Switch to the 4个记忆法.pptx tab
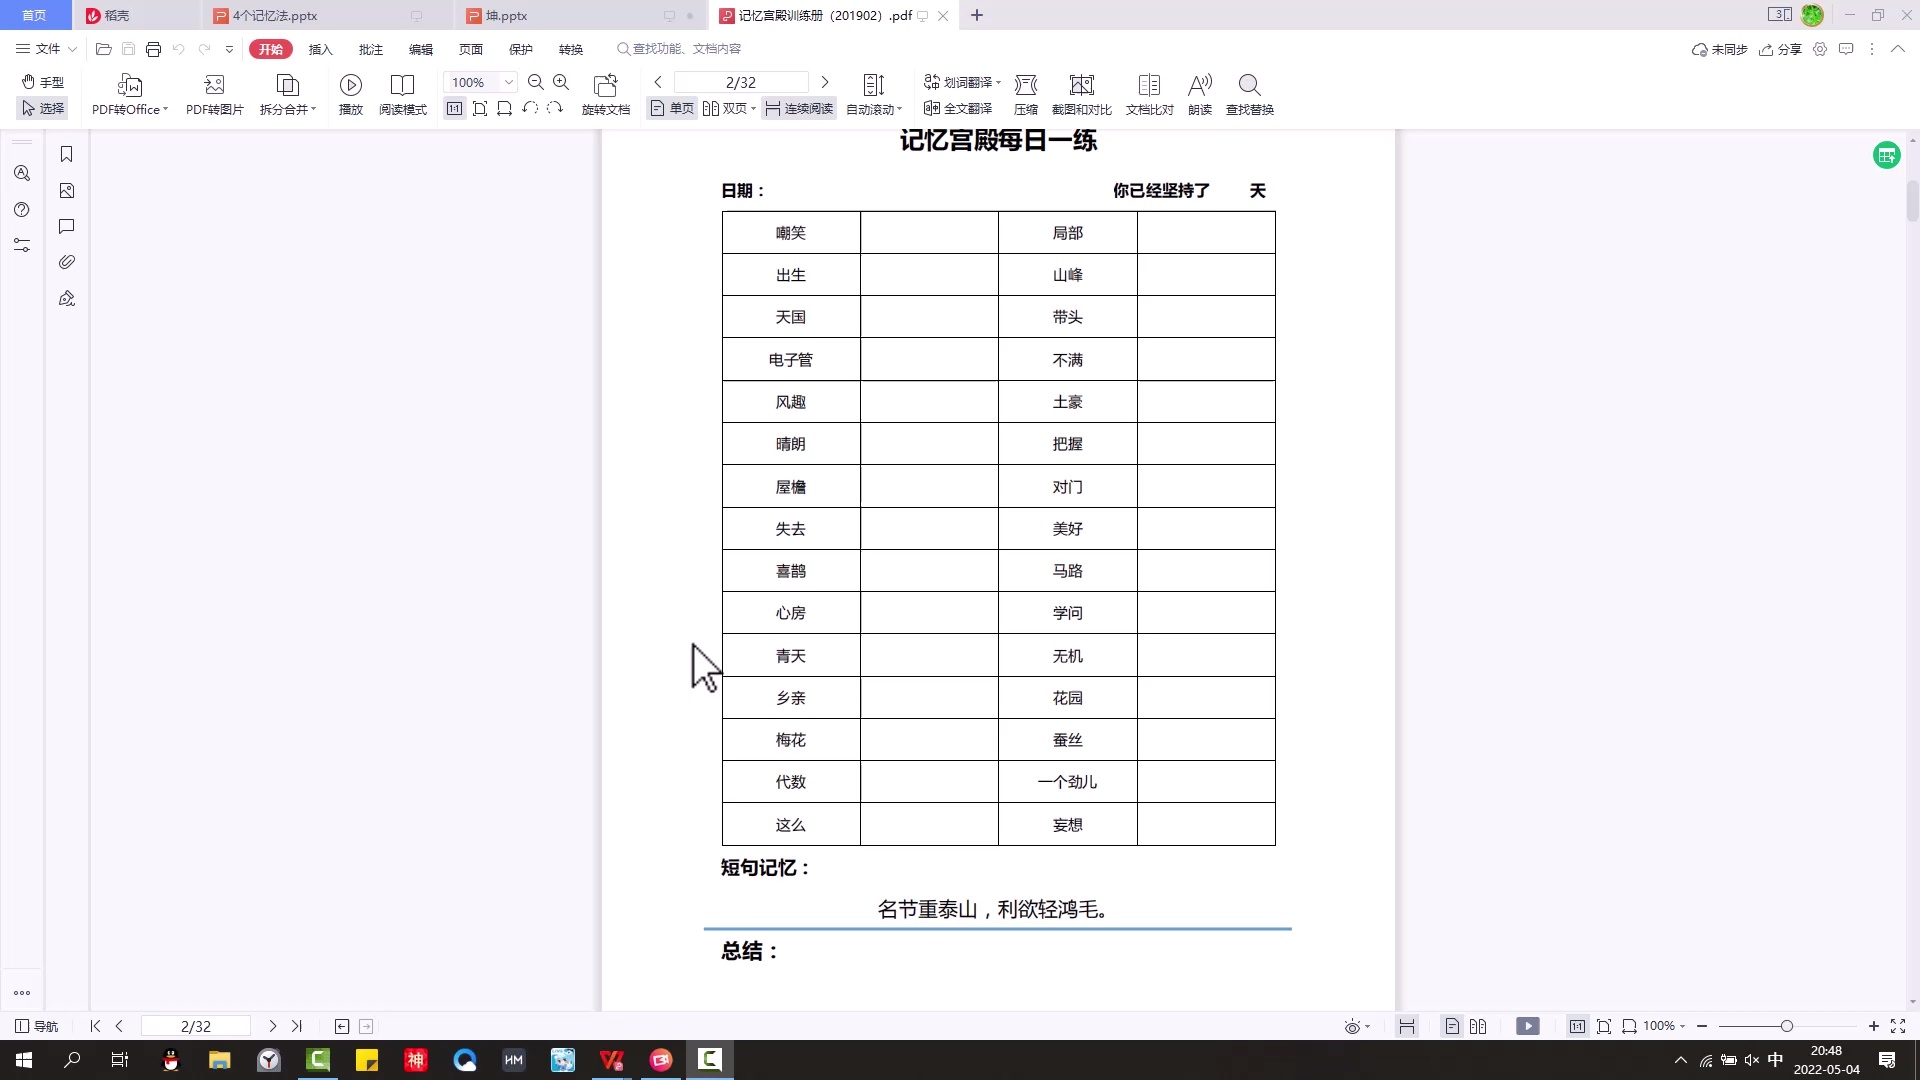1920x1080 pixels. (x=275, y=16)
